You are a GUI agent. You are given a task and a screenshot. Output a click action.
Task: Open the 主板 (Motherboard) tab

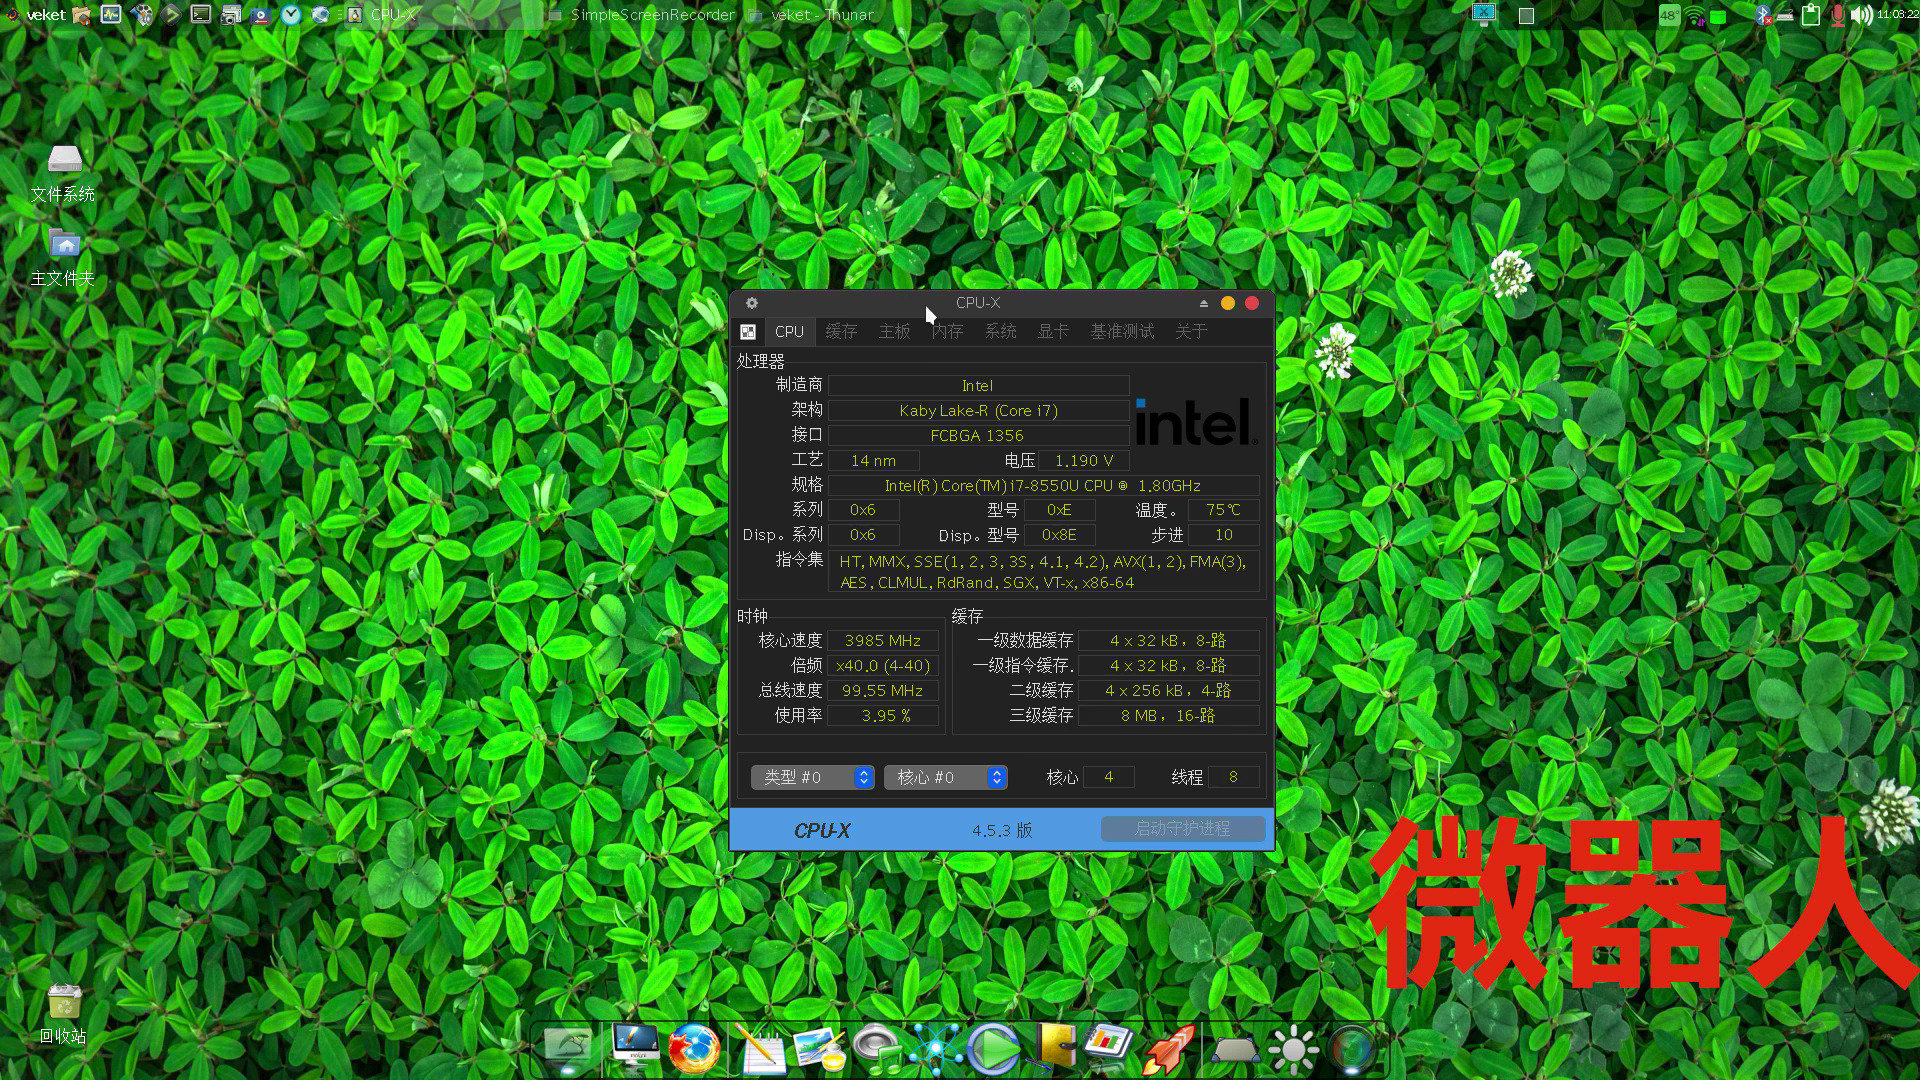pos(894,331)
